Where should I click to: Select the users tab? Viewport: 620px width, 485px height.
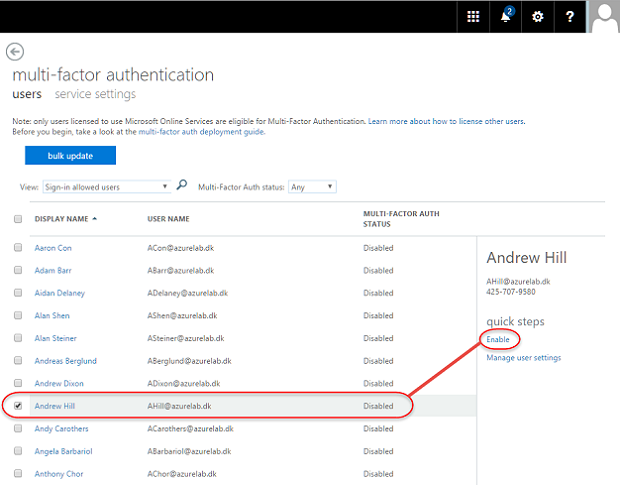[x=26, y=94]
